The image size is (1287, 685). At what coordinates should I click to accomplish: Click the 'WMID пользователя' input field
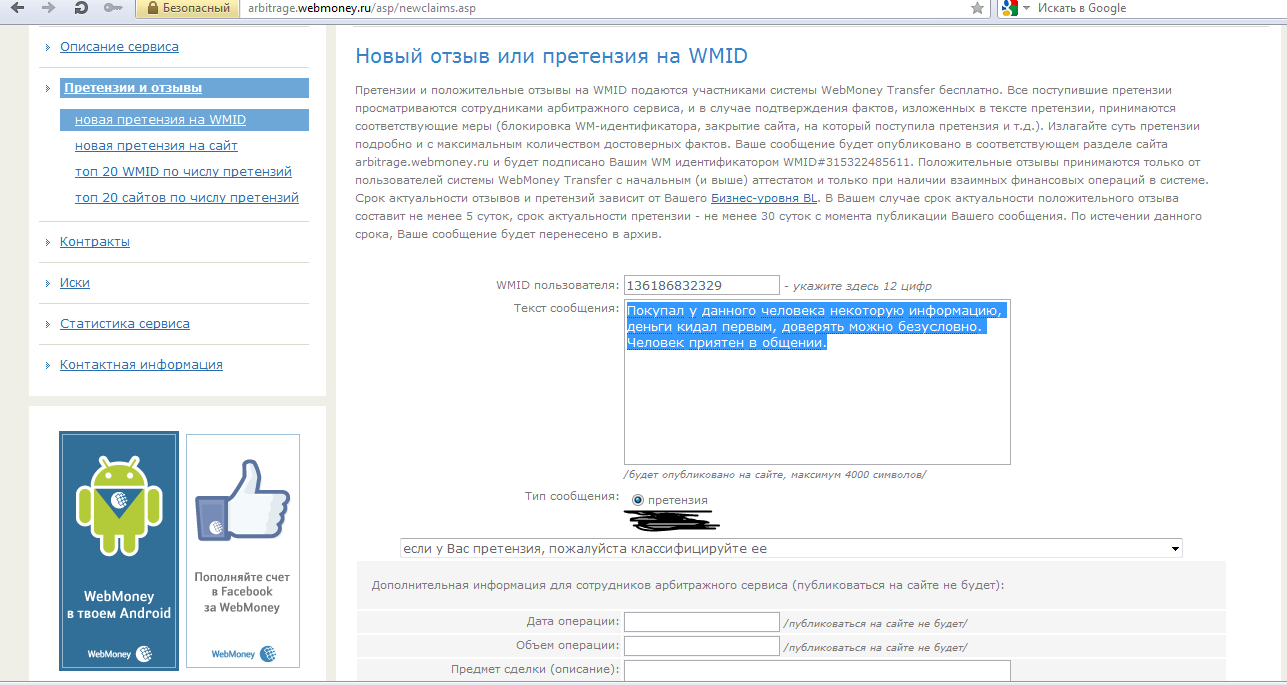click(702, 285)
